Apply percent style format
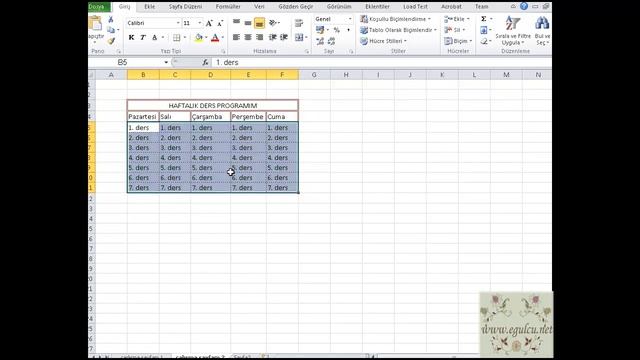The height and width of the screenshot is (360, 640). coord(336,30)
